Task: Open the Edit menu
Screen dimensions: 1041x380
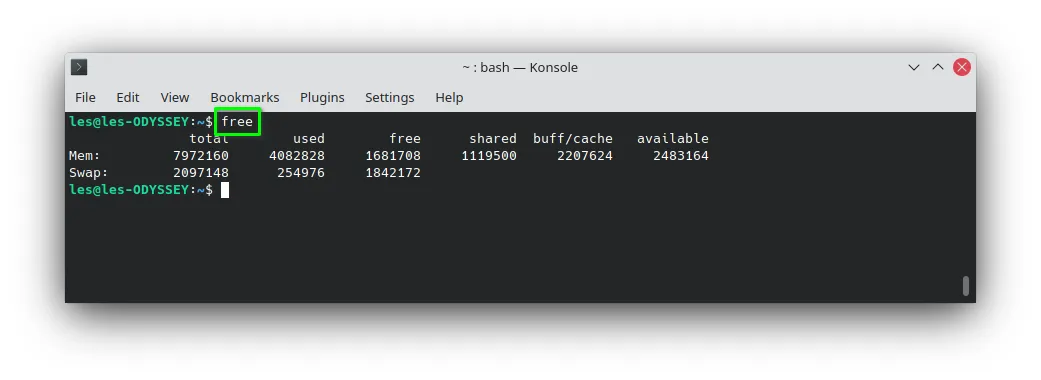Action: coord(127,97)
